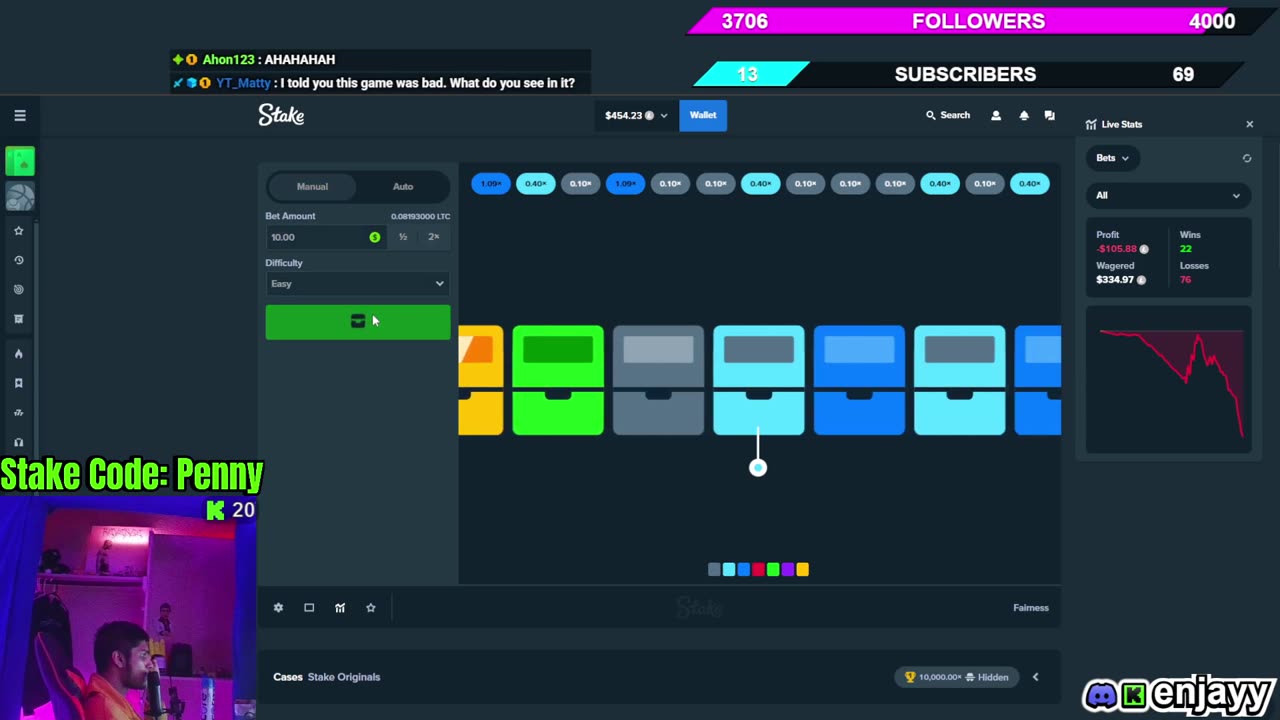Open the hamburger menu in the sidebar
This screenshot has width=1280, height=720.
tap(19, 115)
